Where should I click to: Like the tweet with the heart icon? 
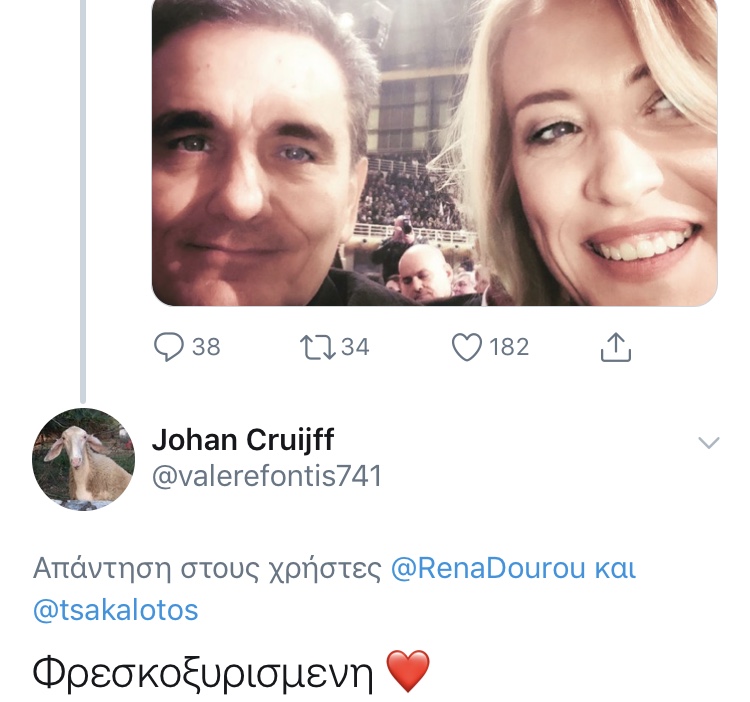point(467,347)
